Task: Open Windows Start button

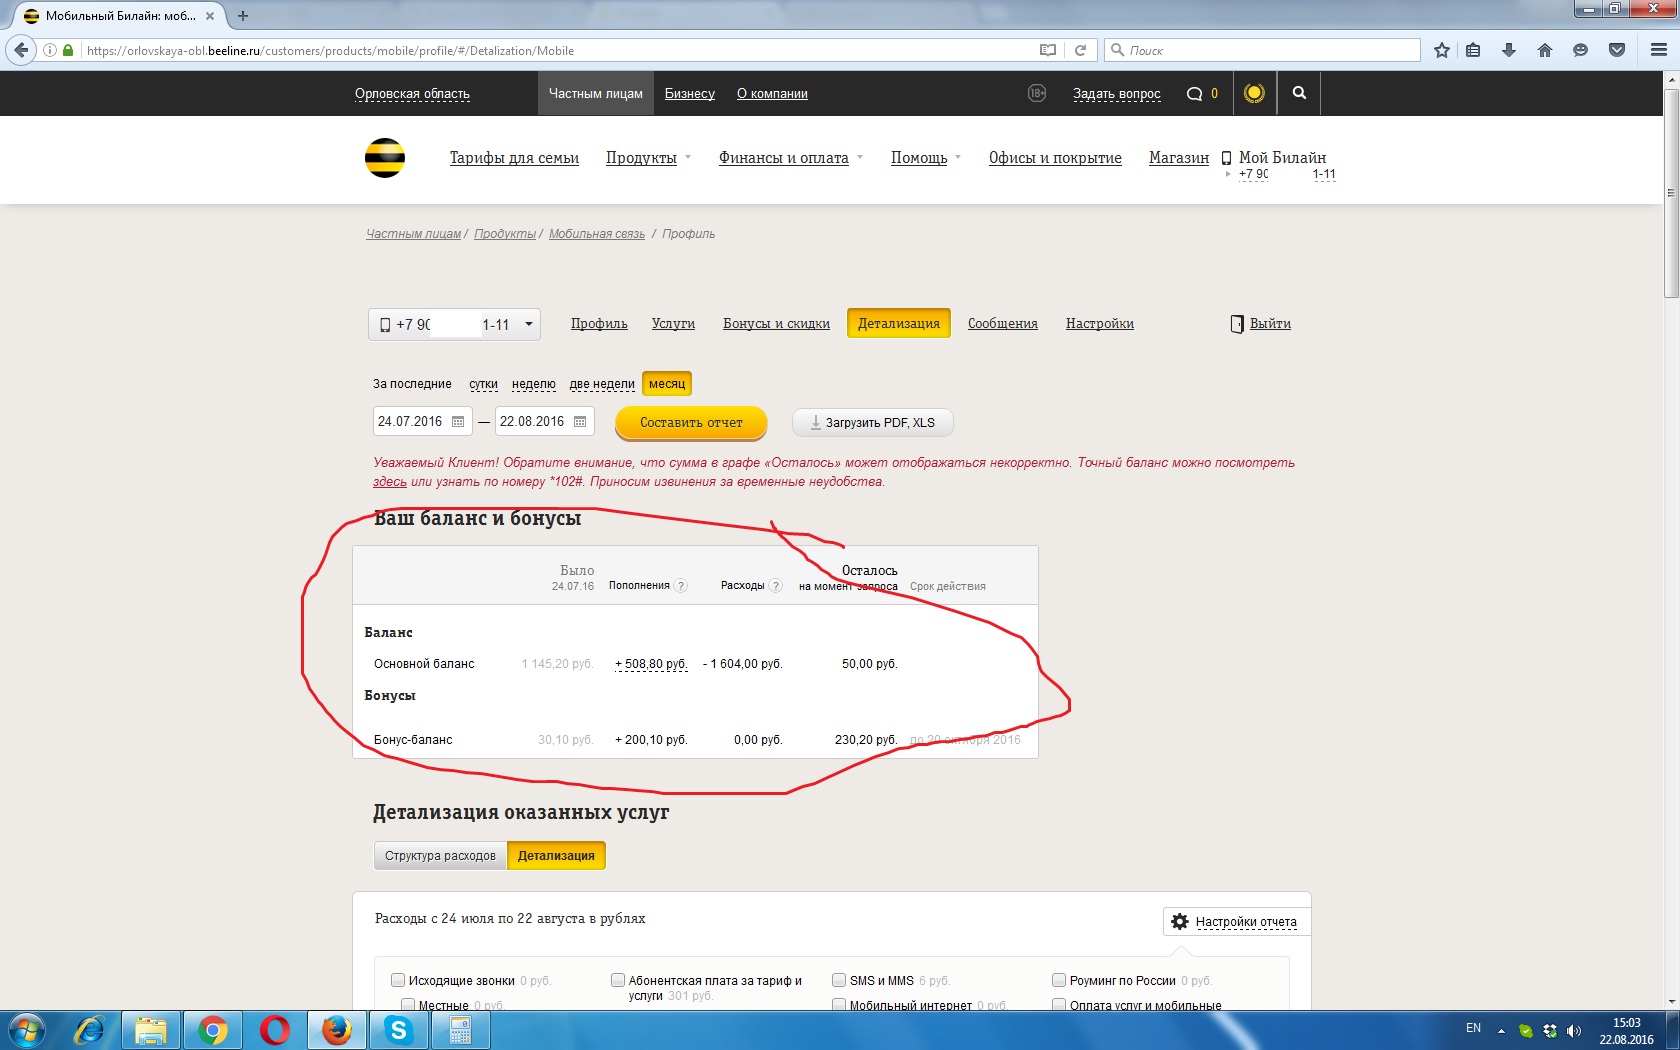Action: pos(26,1030)
